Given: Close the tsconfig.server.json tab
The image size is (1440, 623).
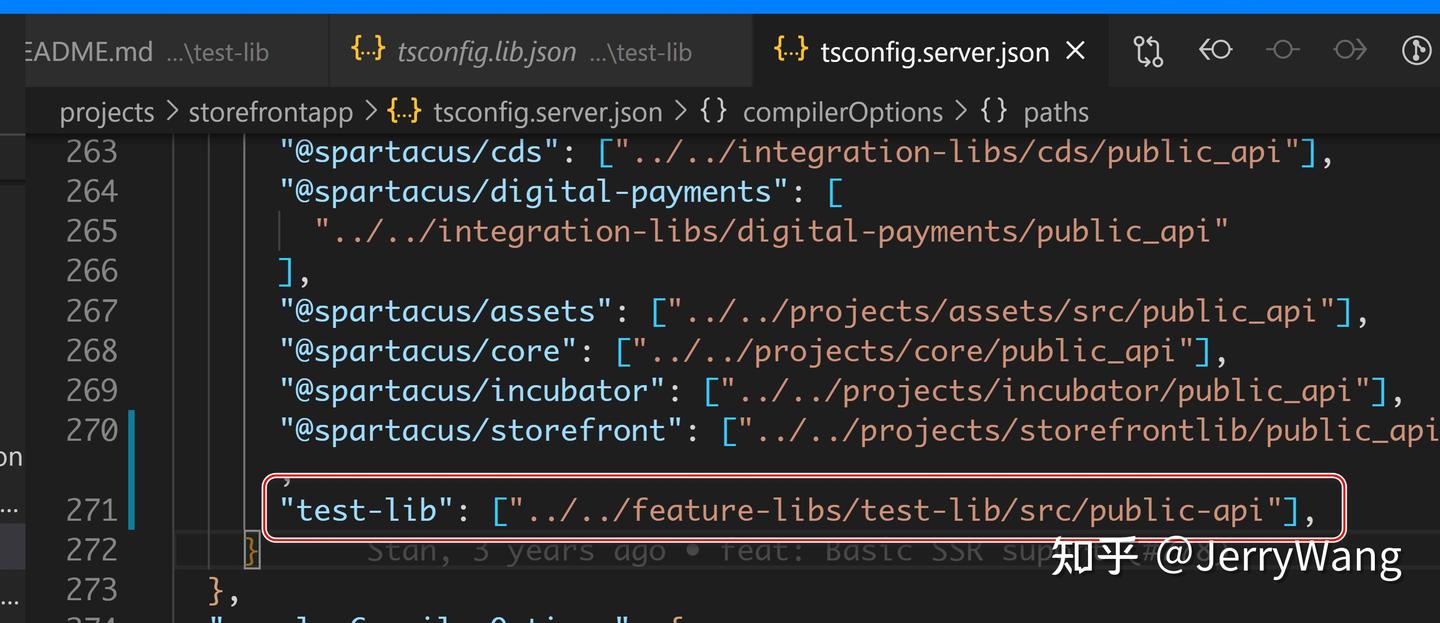Looking at the screenshot, I should coord(1076,50).
